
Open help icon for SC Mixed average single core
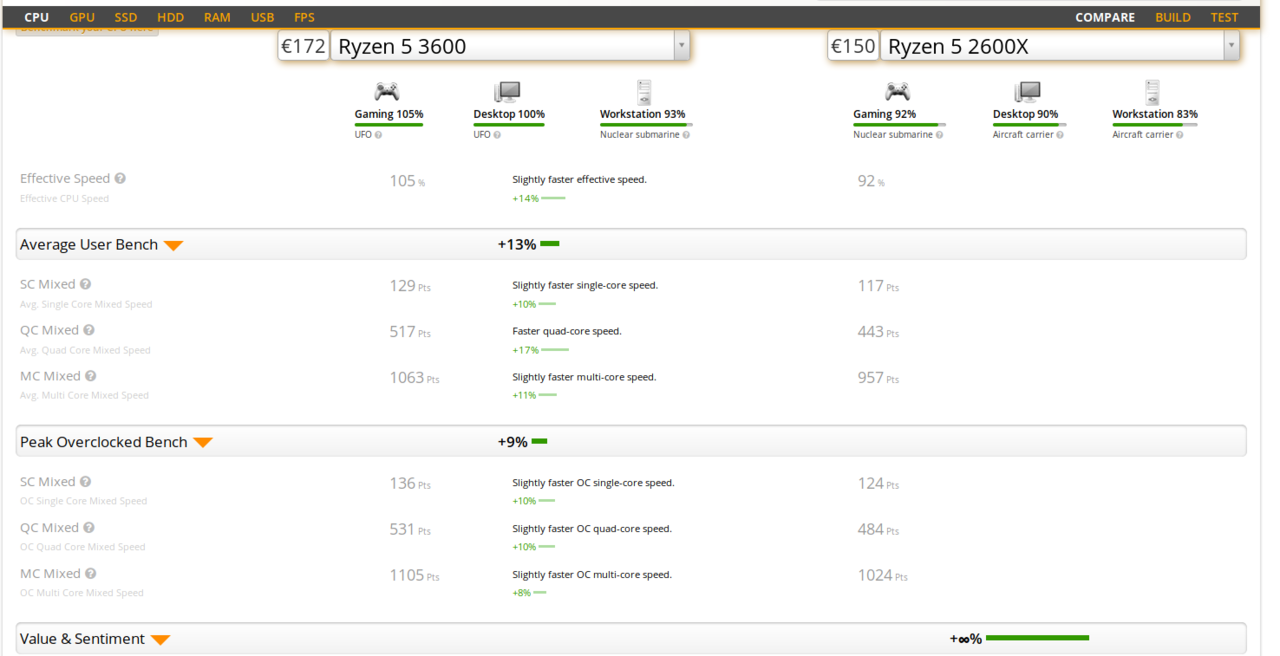point(85,285)
